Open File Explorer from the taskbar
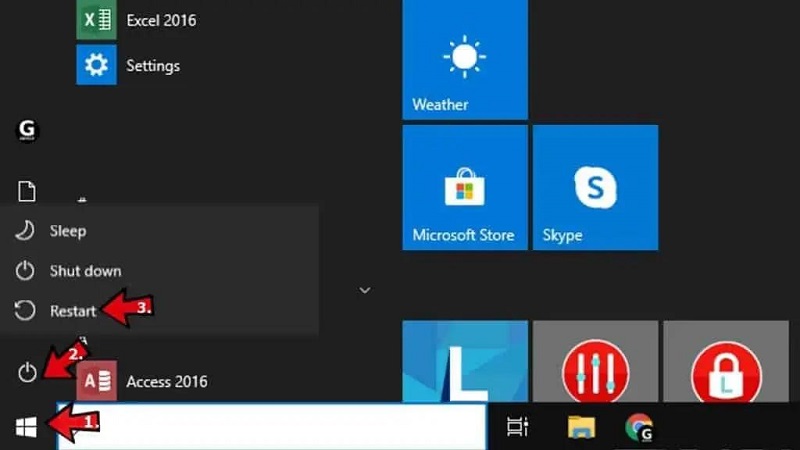 tap(581, 427)
